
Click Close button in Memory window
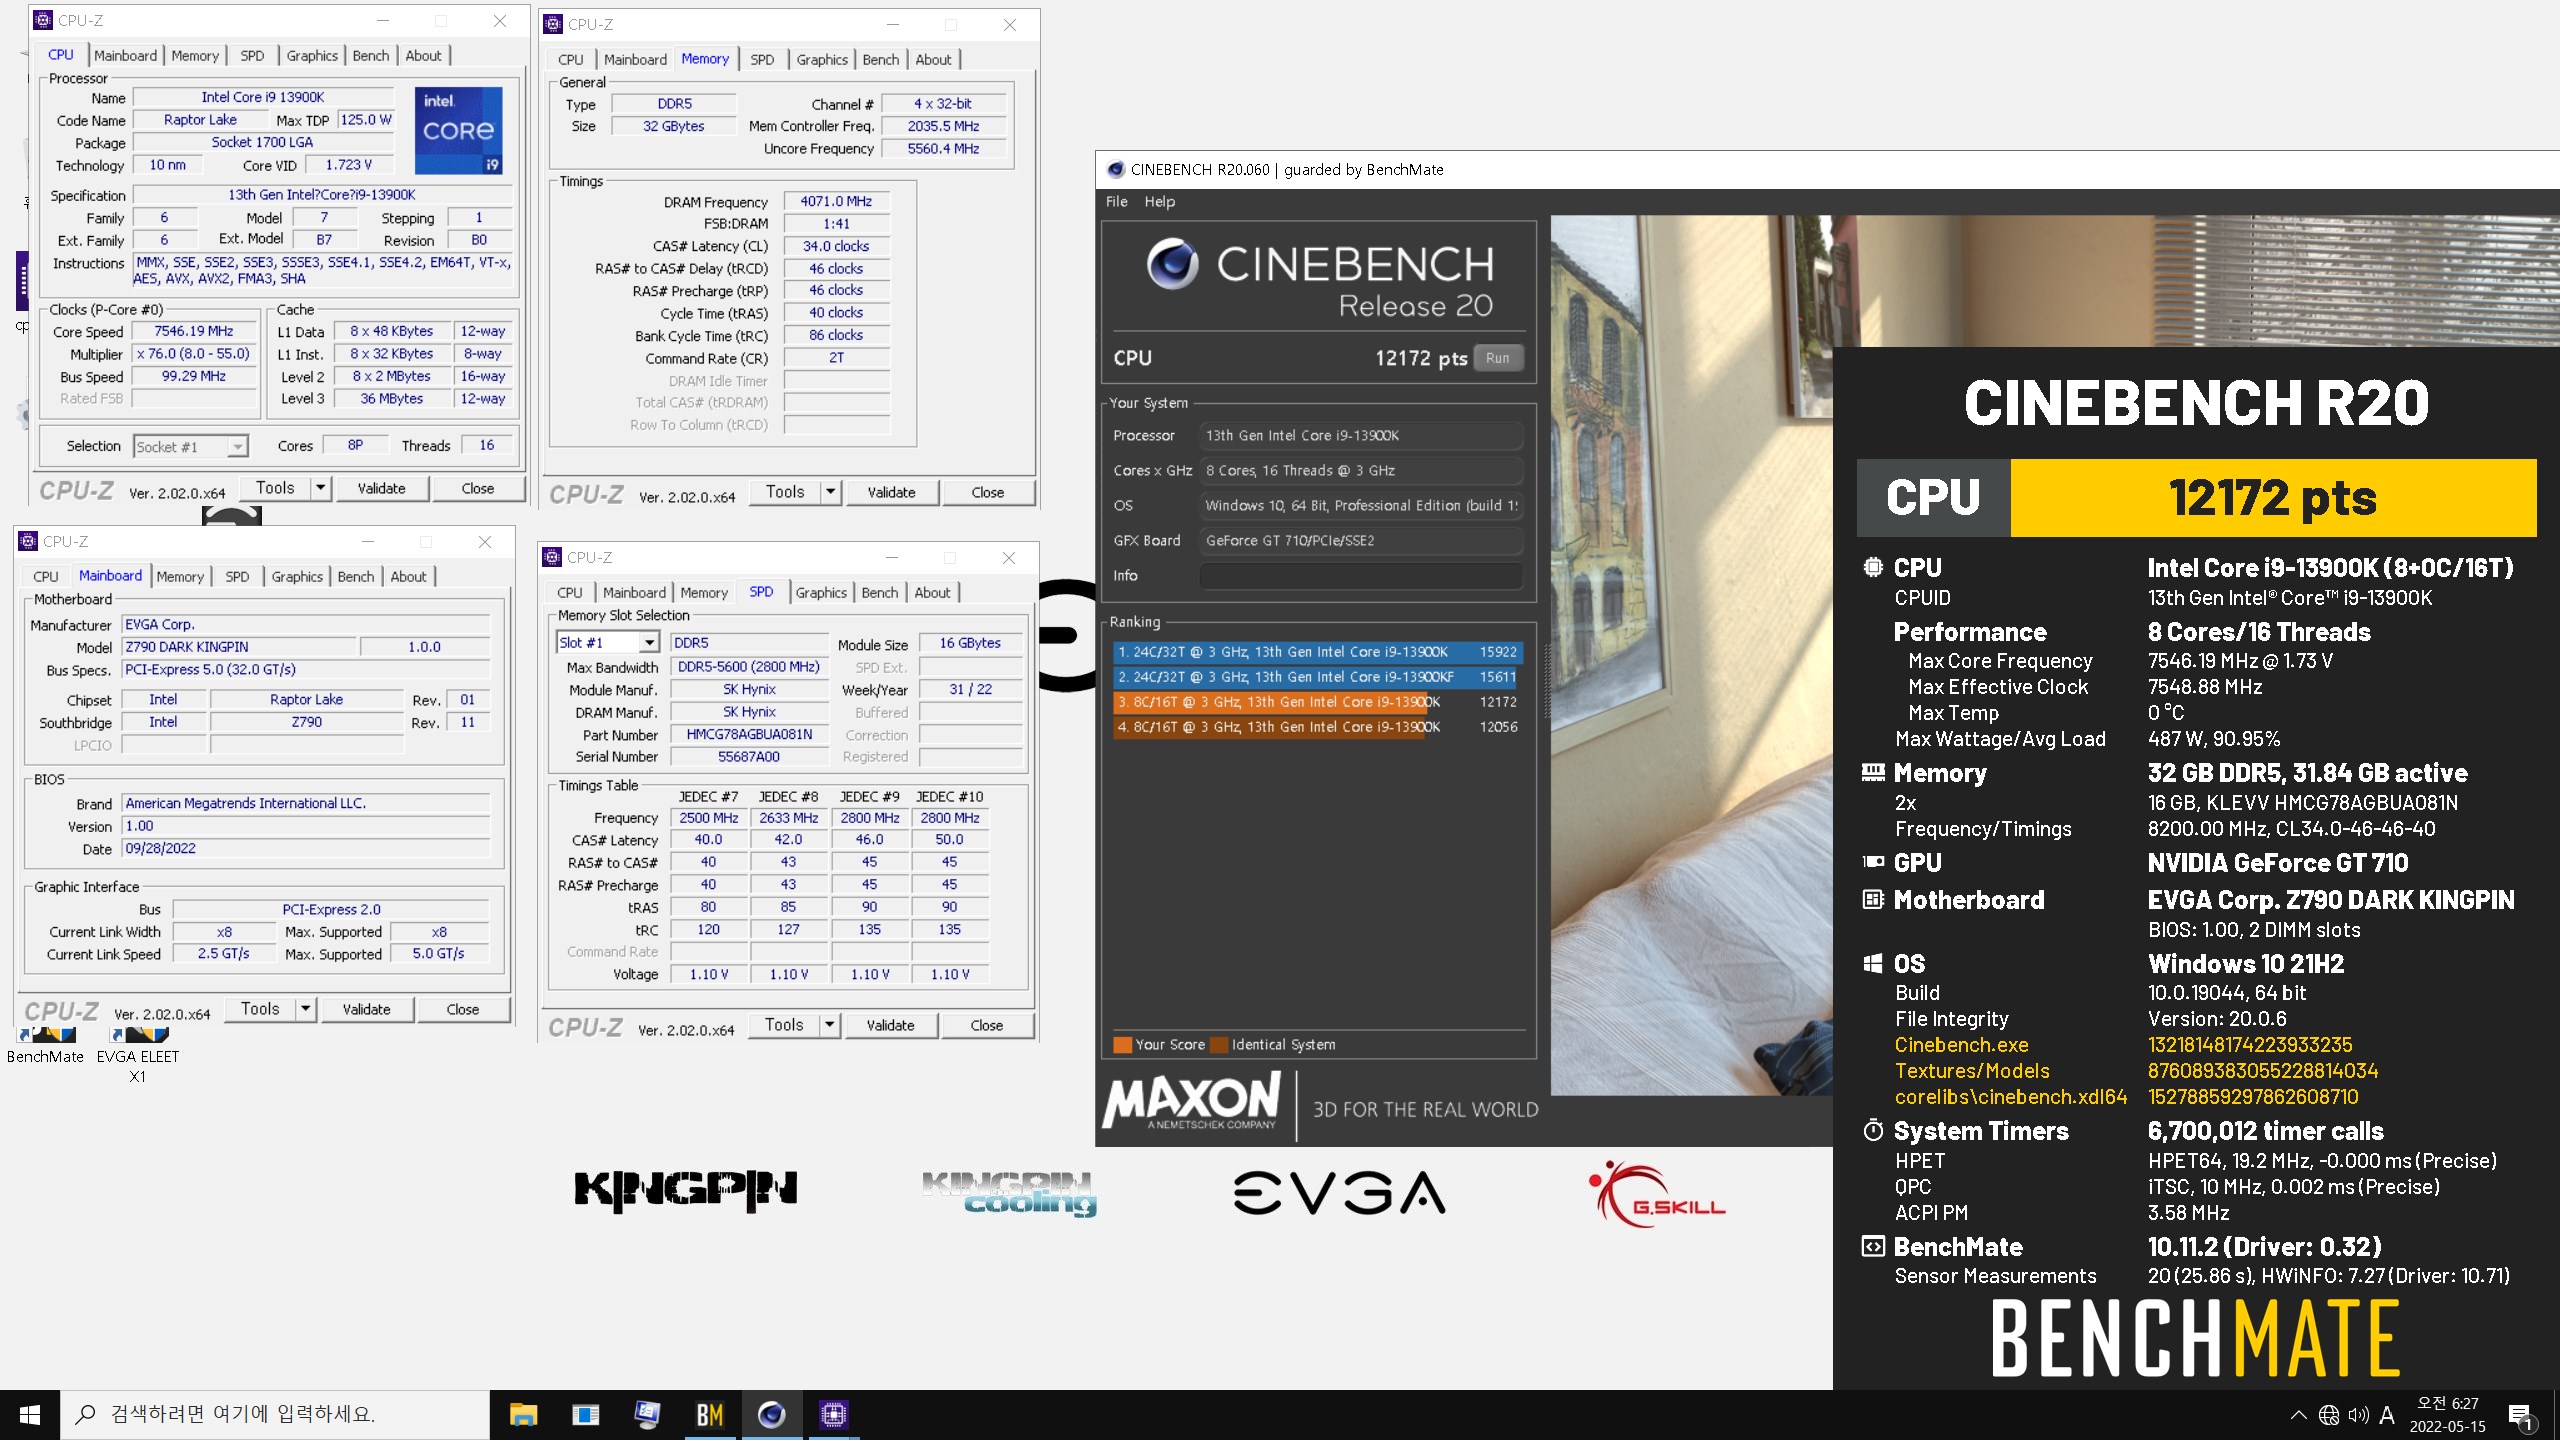coord(987,492)
